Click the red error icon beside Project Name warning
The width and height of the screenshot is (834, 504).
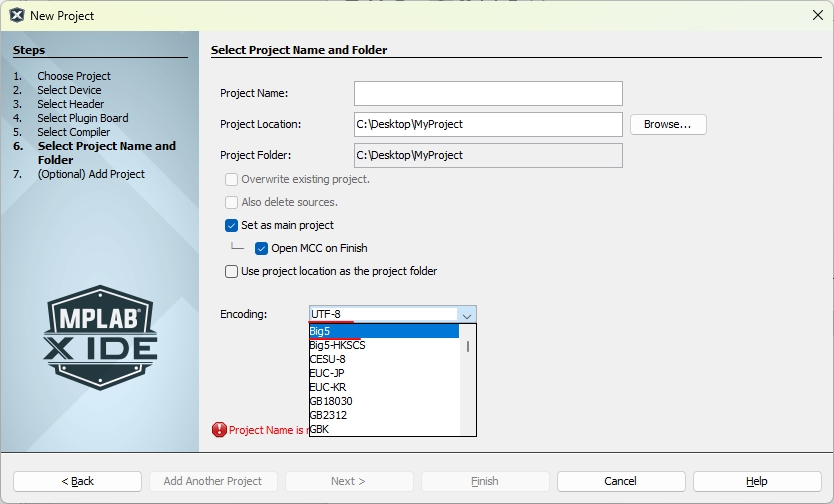pyautogui.click(x=219, y=430)
